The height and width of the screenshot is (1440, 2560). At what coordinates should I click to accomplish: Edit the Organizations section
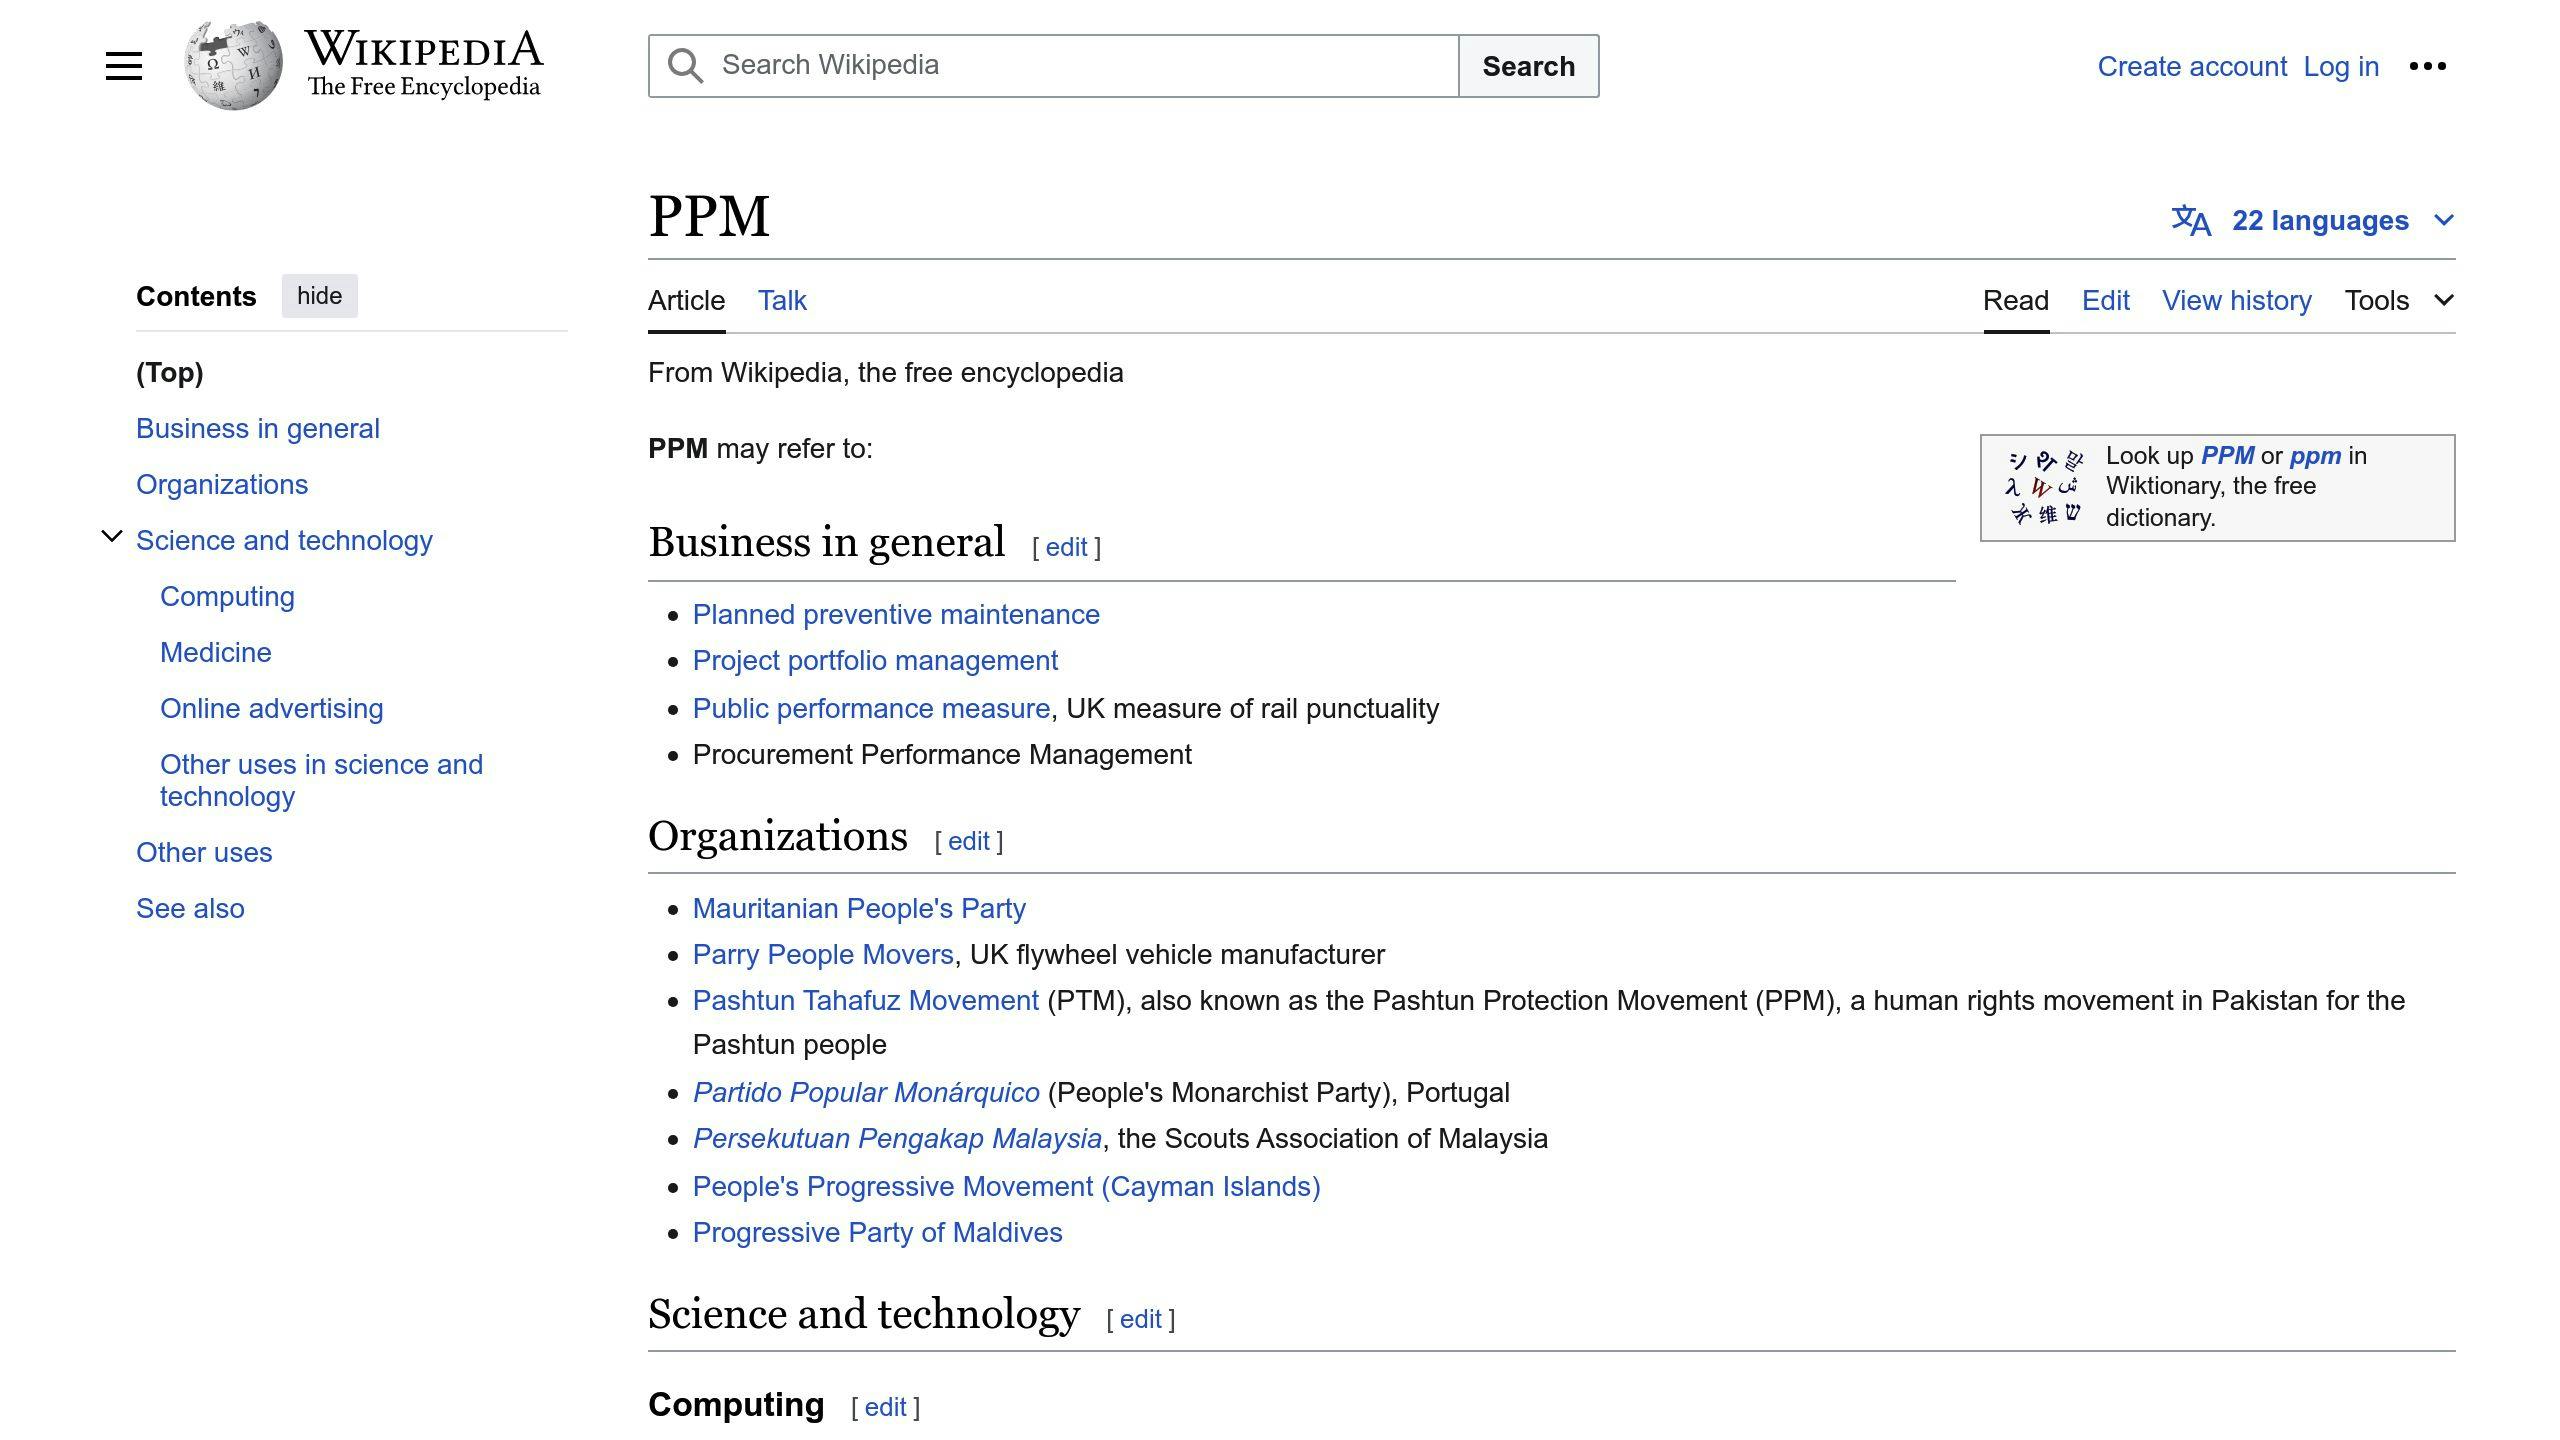coord(968,841)
